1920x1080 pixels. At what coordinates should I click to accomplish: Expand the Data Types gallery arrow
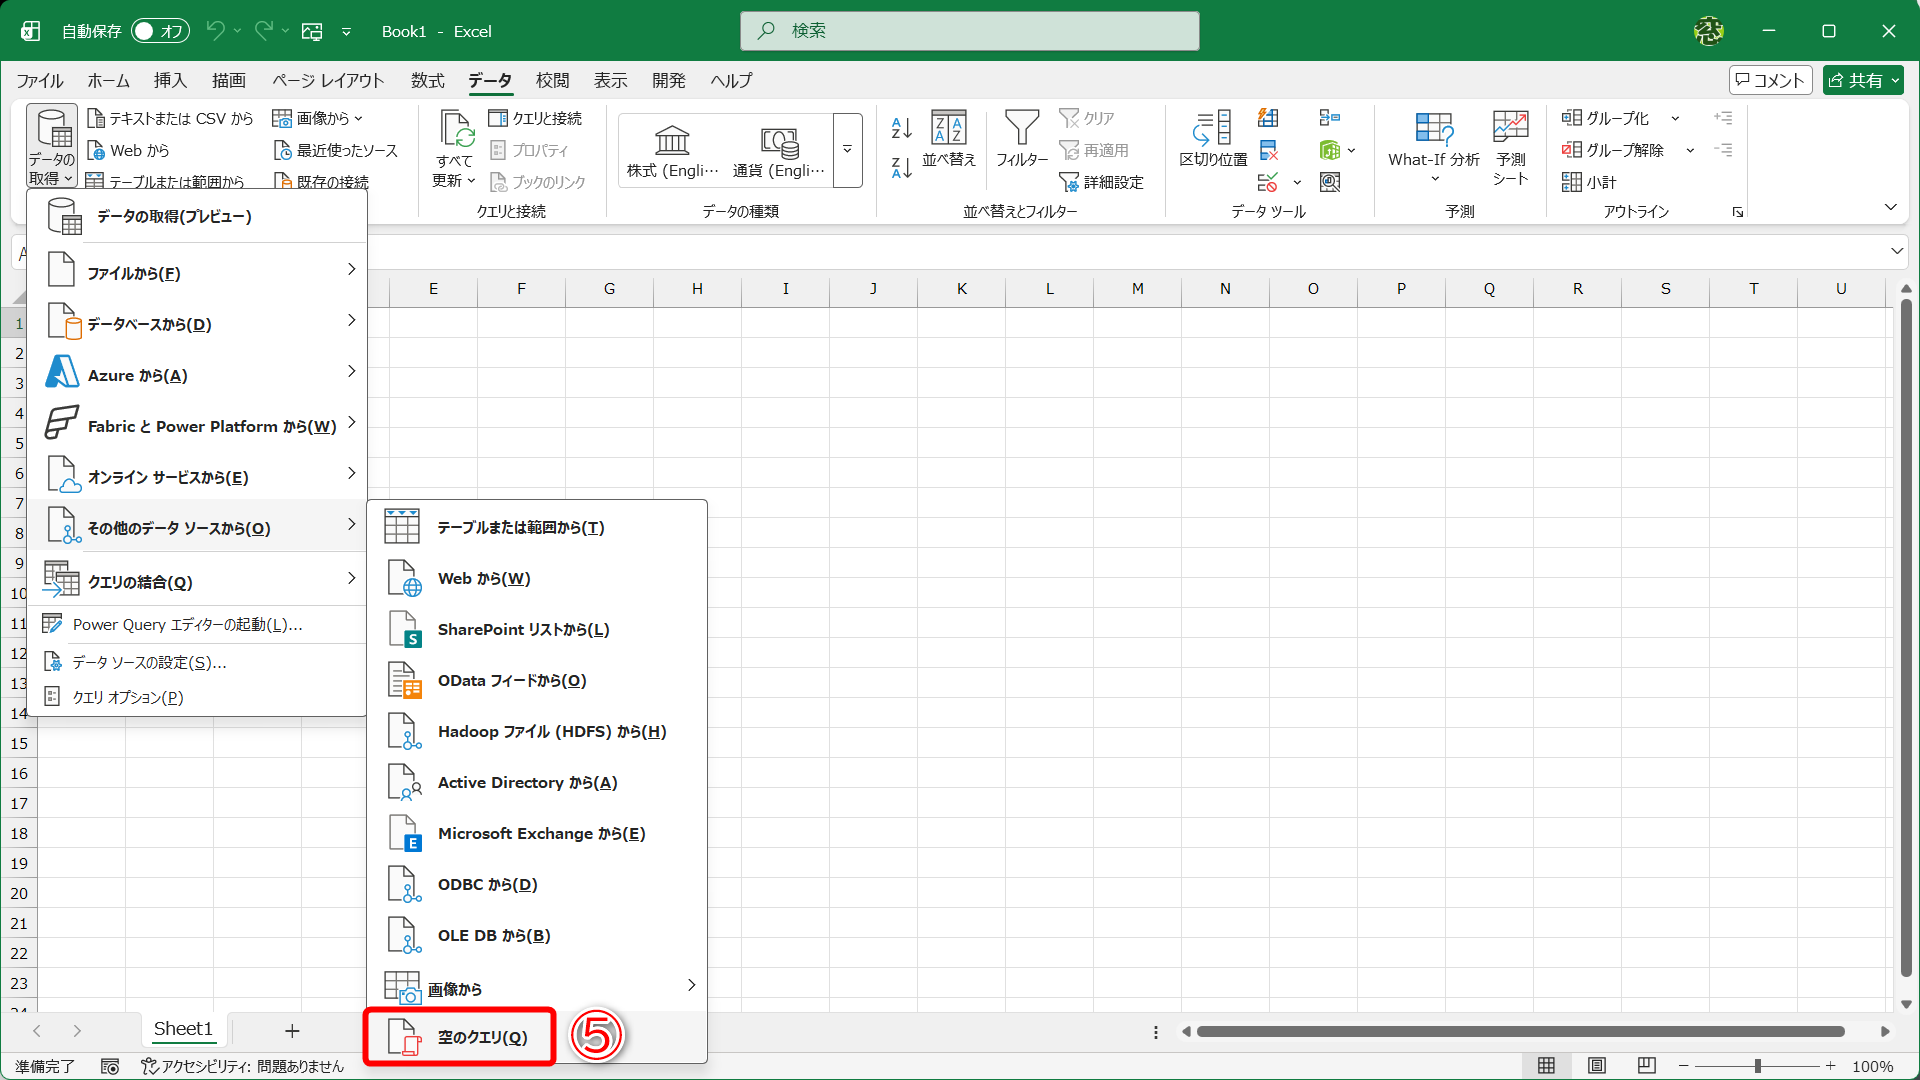click(847, 150)
